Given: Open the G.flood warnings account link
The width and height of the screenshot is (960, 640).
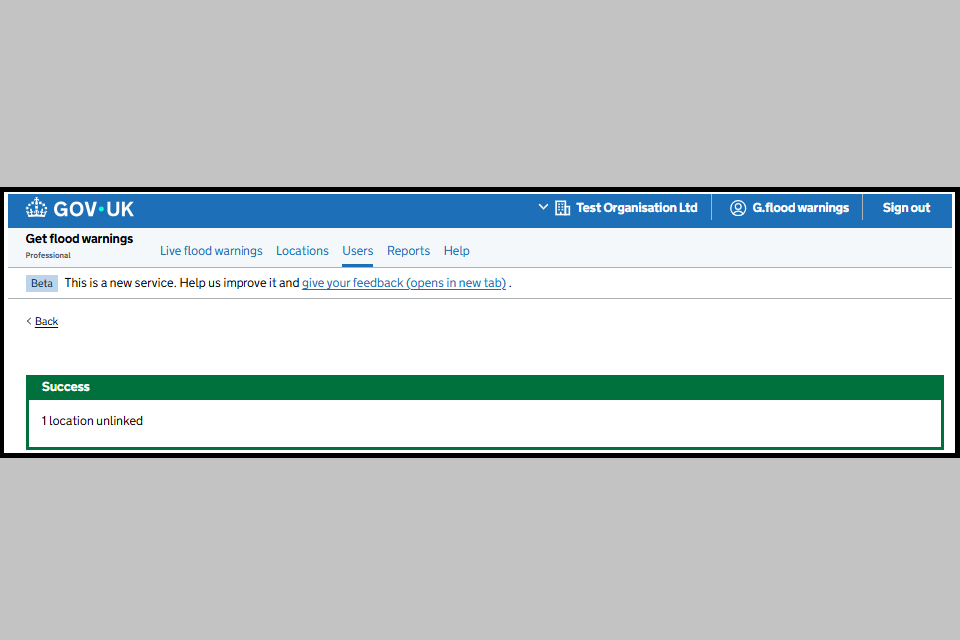Looking at the screenshot, I should coord(800,208).
